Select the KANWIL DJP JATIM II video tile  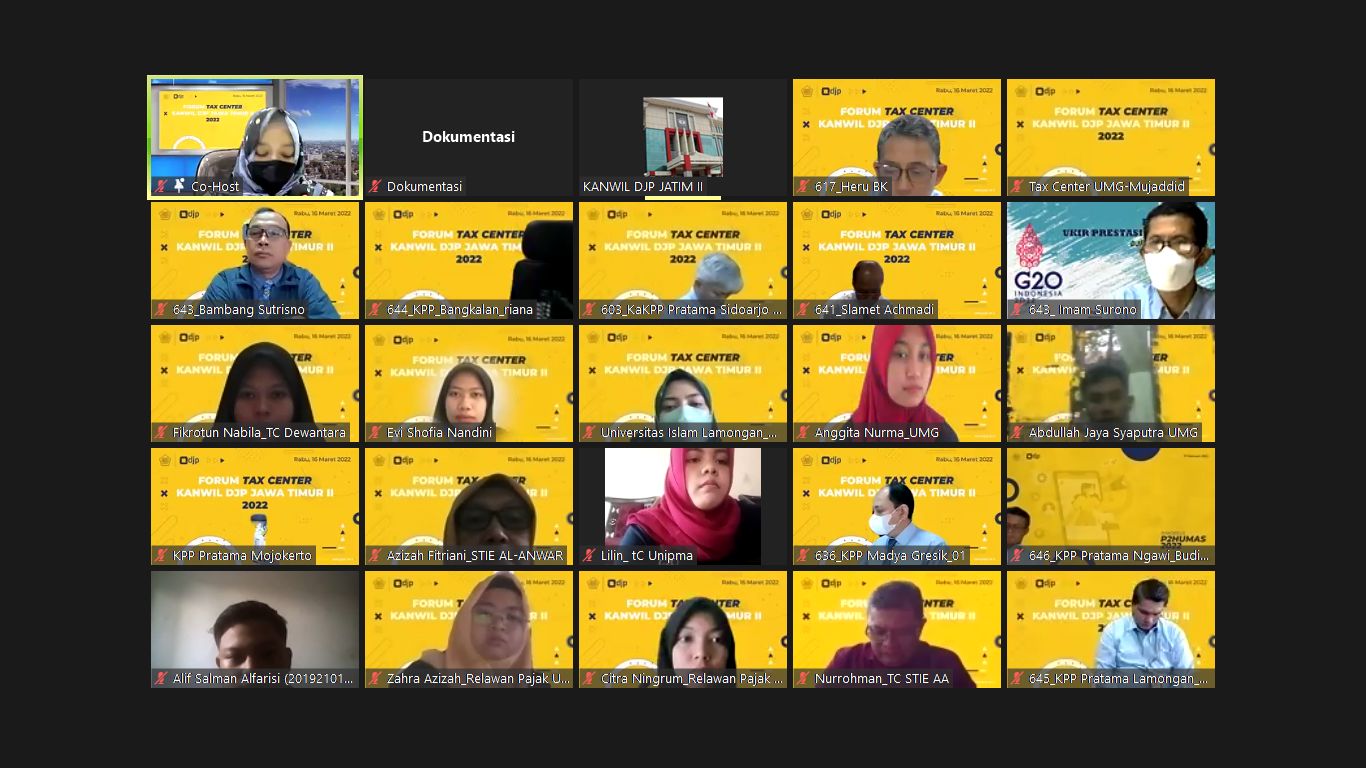[683, 137]
